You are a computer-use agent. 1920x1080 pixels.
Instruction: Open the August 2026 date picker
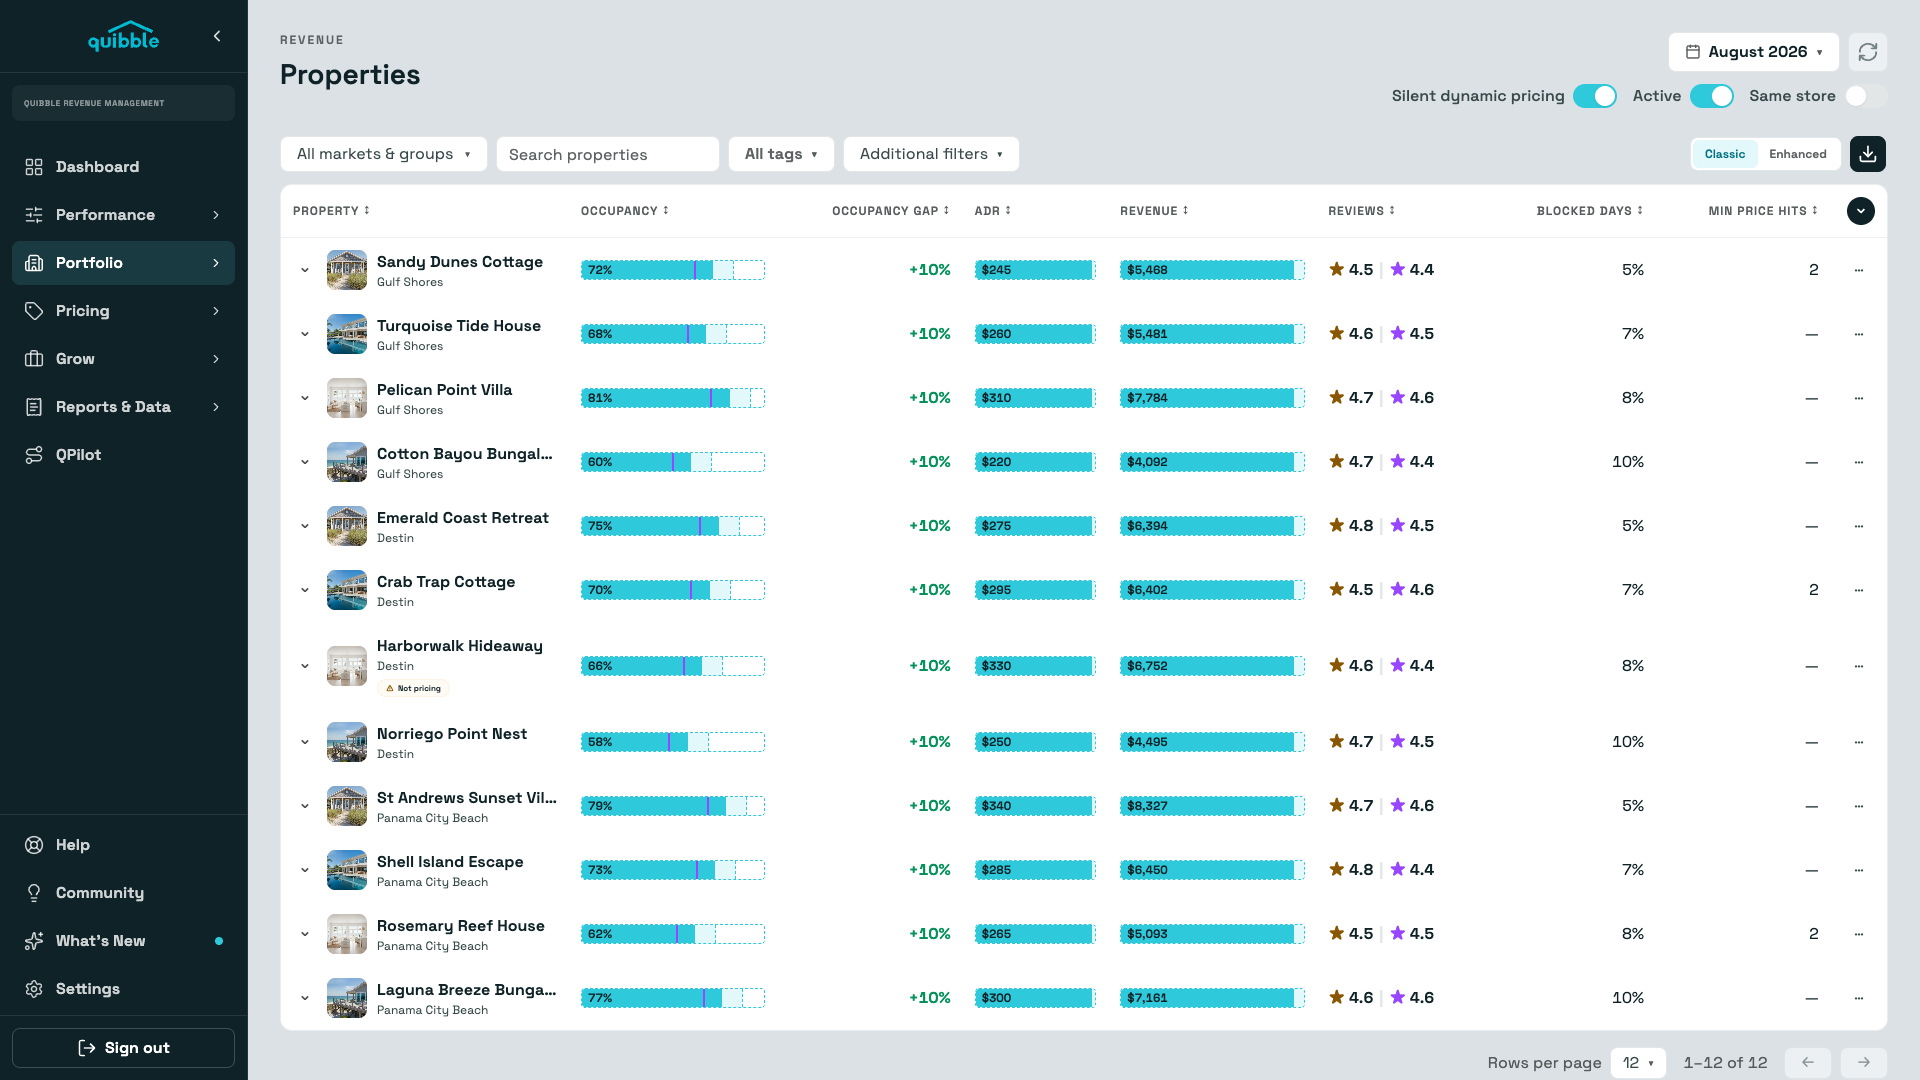[1754, 52]
